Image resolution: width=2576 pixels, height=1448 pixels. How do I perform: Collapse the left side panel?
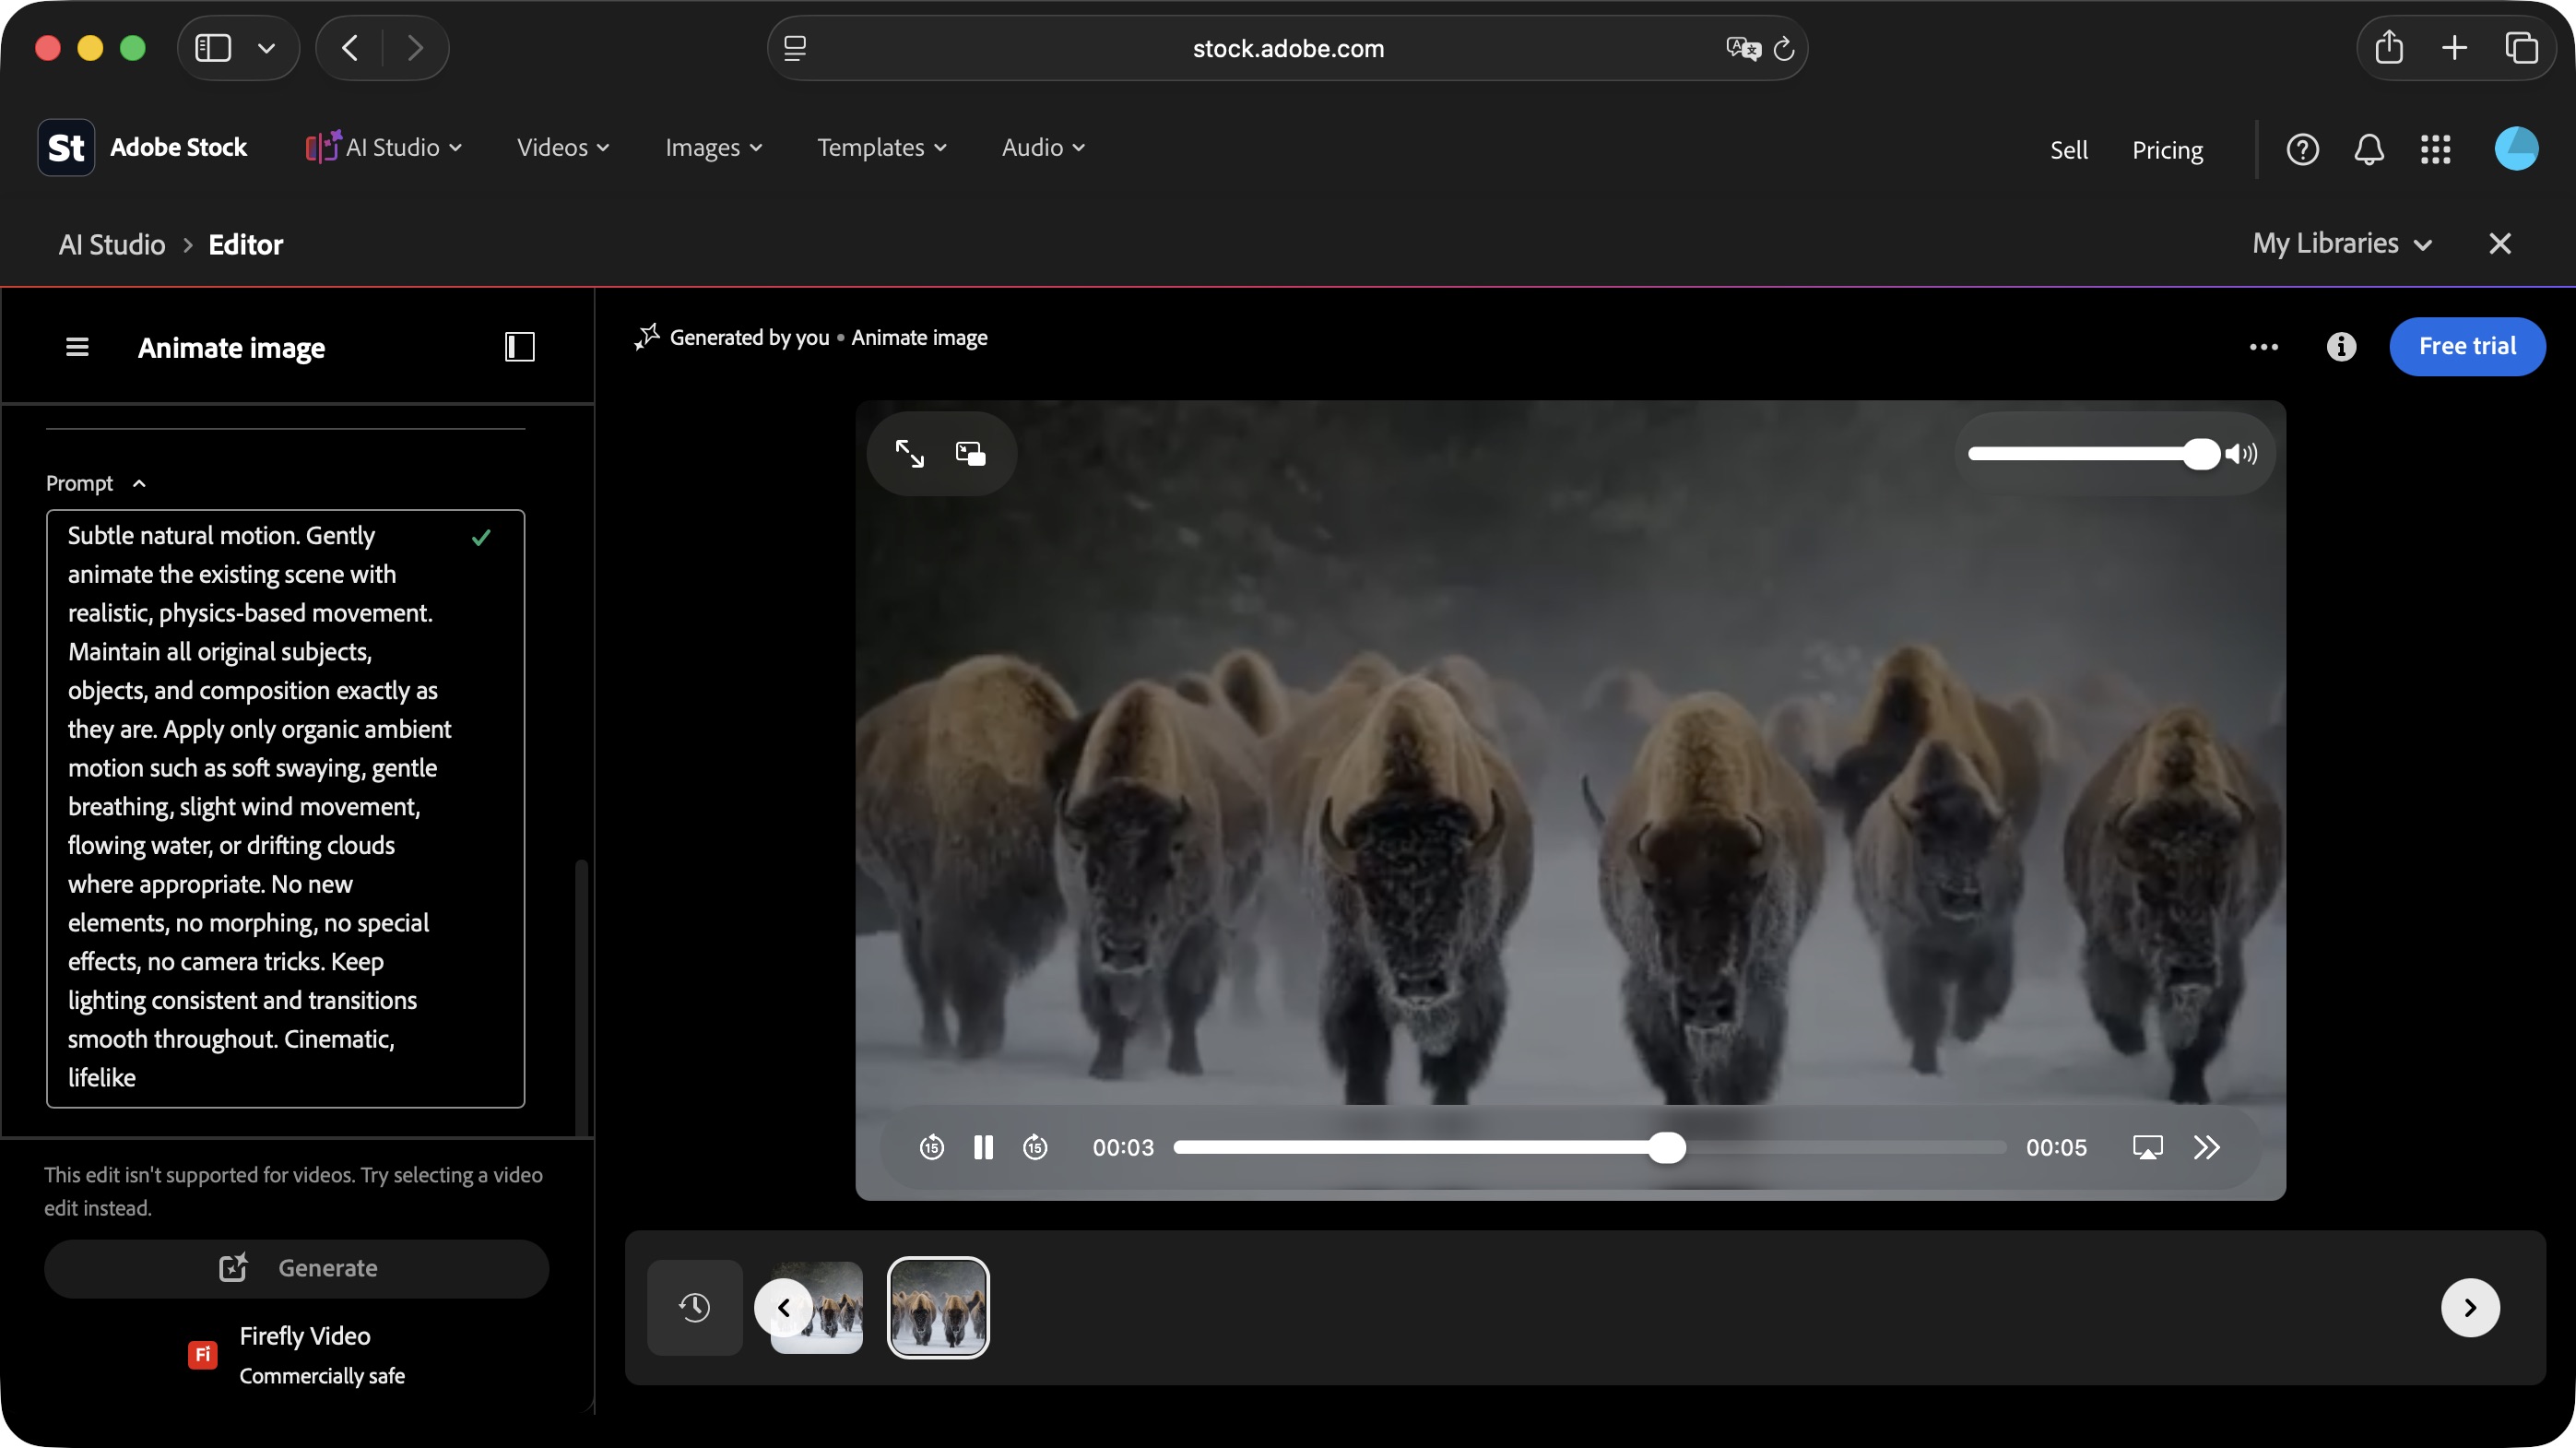pos(519,347)
